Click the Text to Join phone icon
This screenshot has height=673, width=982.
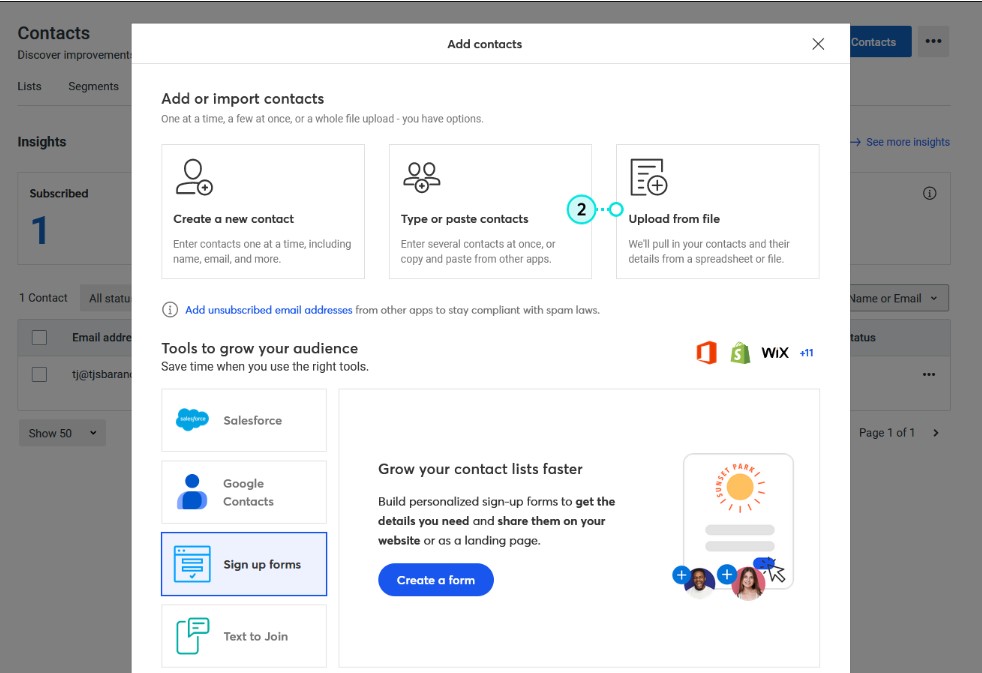[x=192, y=636]
